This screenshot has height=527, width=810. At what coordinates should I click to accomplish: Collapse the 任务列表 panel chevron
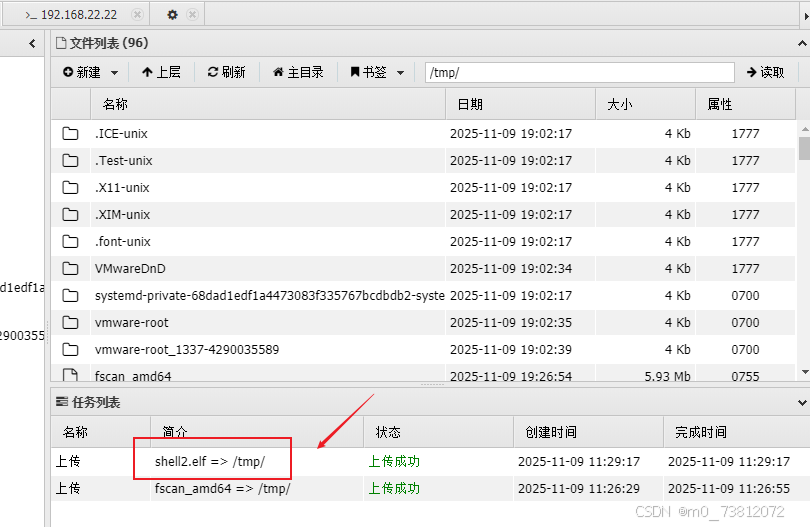[802, 402]
